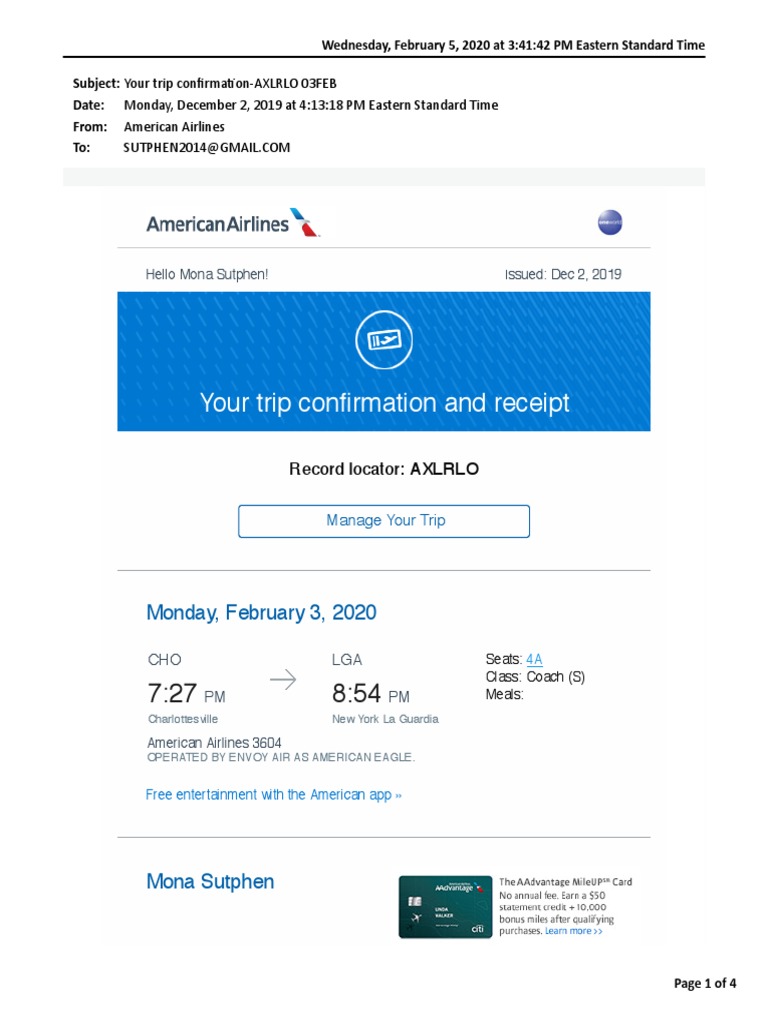Image resolution: width=768 pixels, height=1024 pixels.
Task: Click the AAdvantage MileUp Card ad title
Action: point(565,882)
